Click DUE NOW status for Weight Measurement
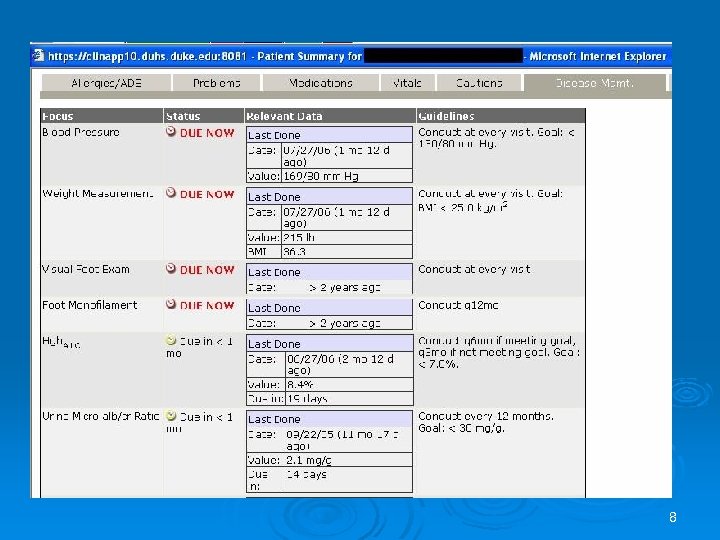720x540 pixels. coord(207,194)
